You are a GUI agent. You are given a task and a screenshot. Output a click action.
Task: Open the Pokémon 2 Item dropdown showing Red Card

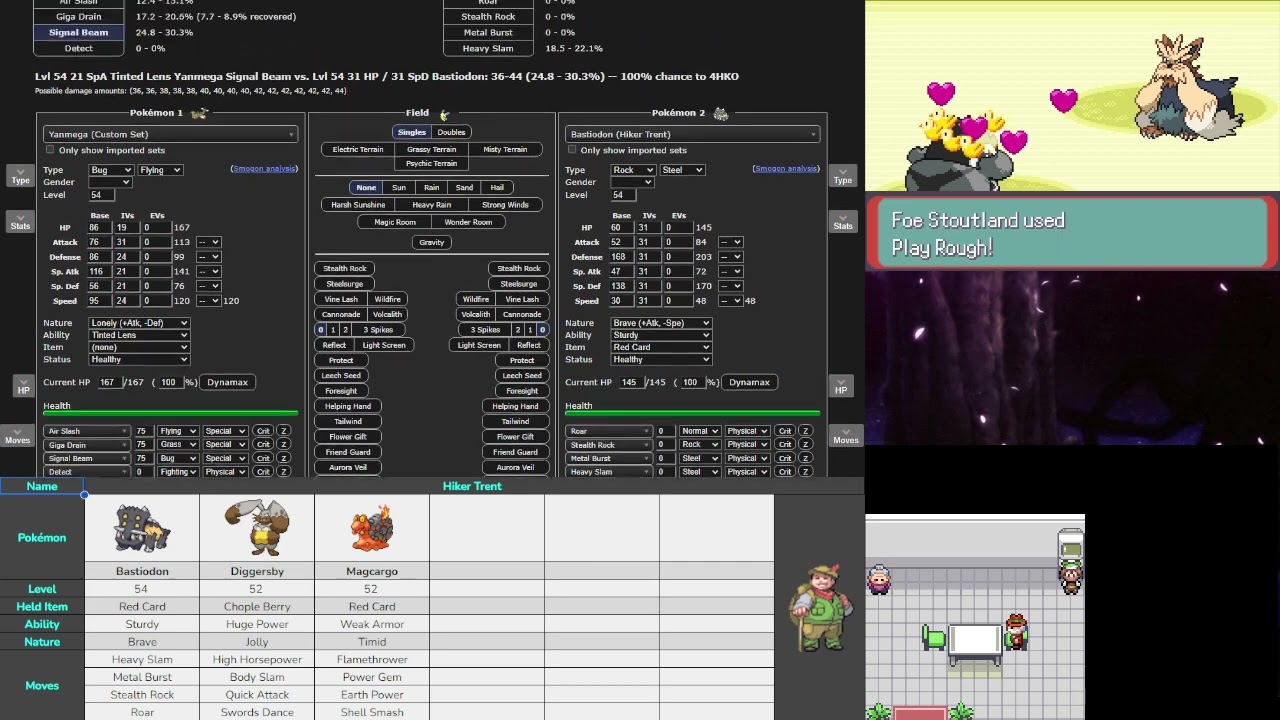[x=661, y=347]
